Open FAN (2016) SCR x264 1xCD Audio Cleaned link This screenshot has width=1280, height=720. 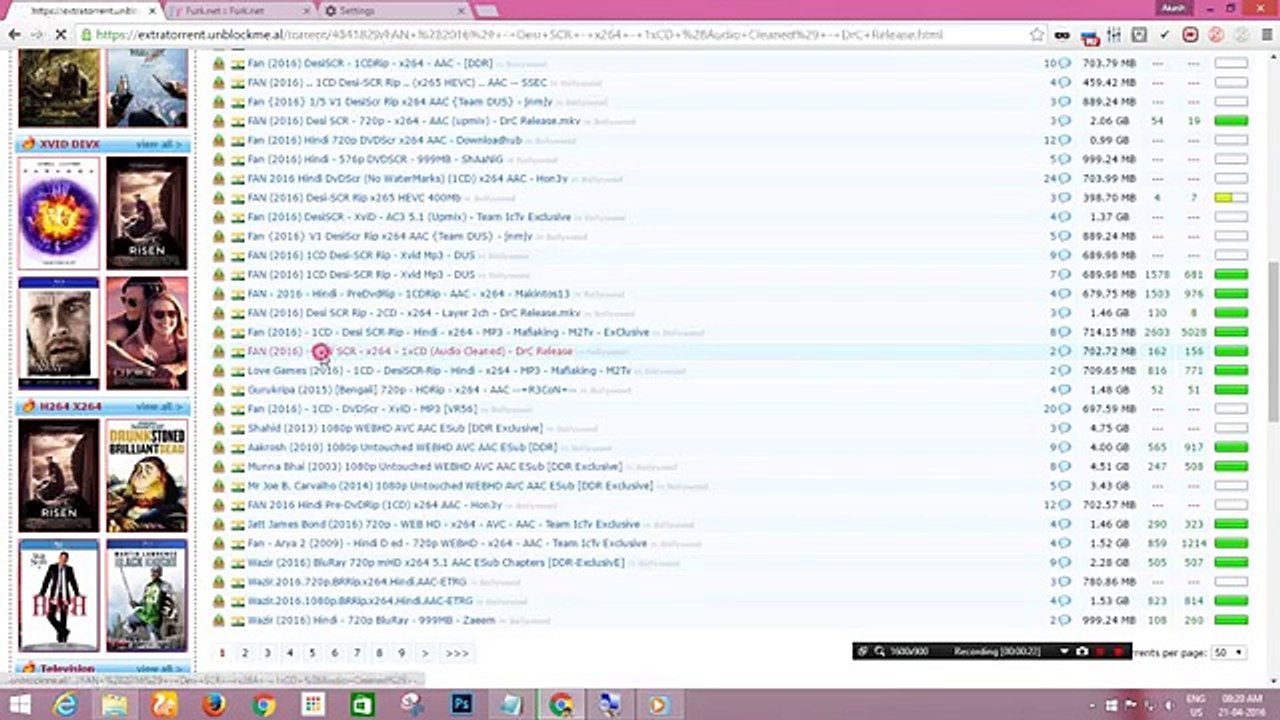pyautogui.click(x=410, y=352)
